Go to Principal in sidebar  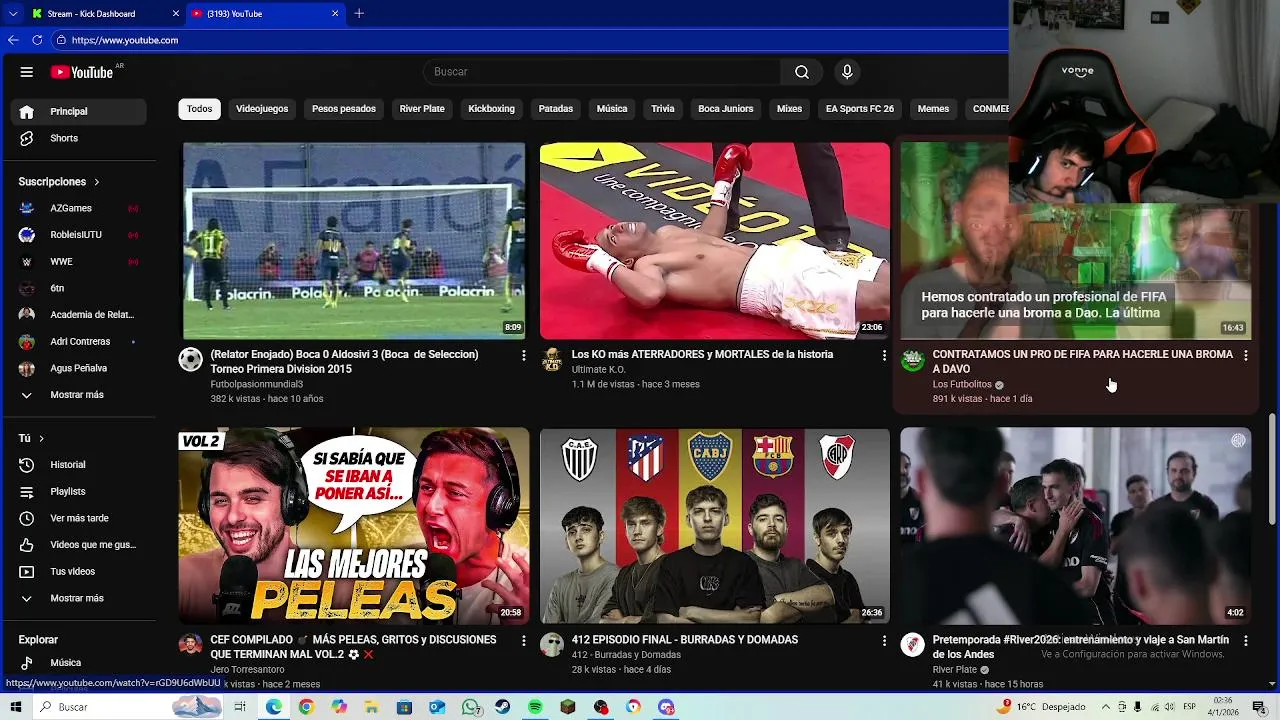78,112
